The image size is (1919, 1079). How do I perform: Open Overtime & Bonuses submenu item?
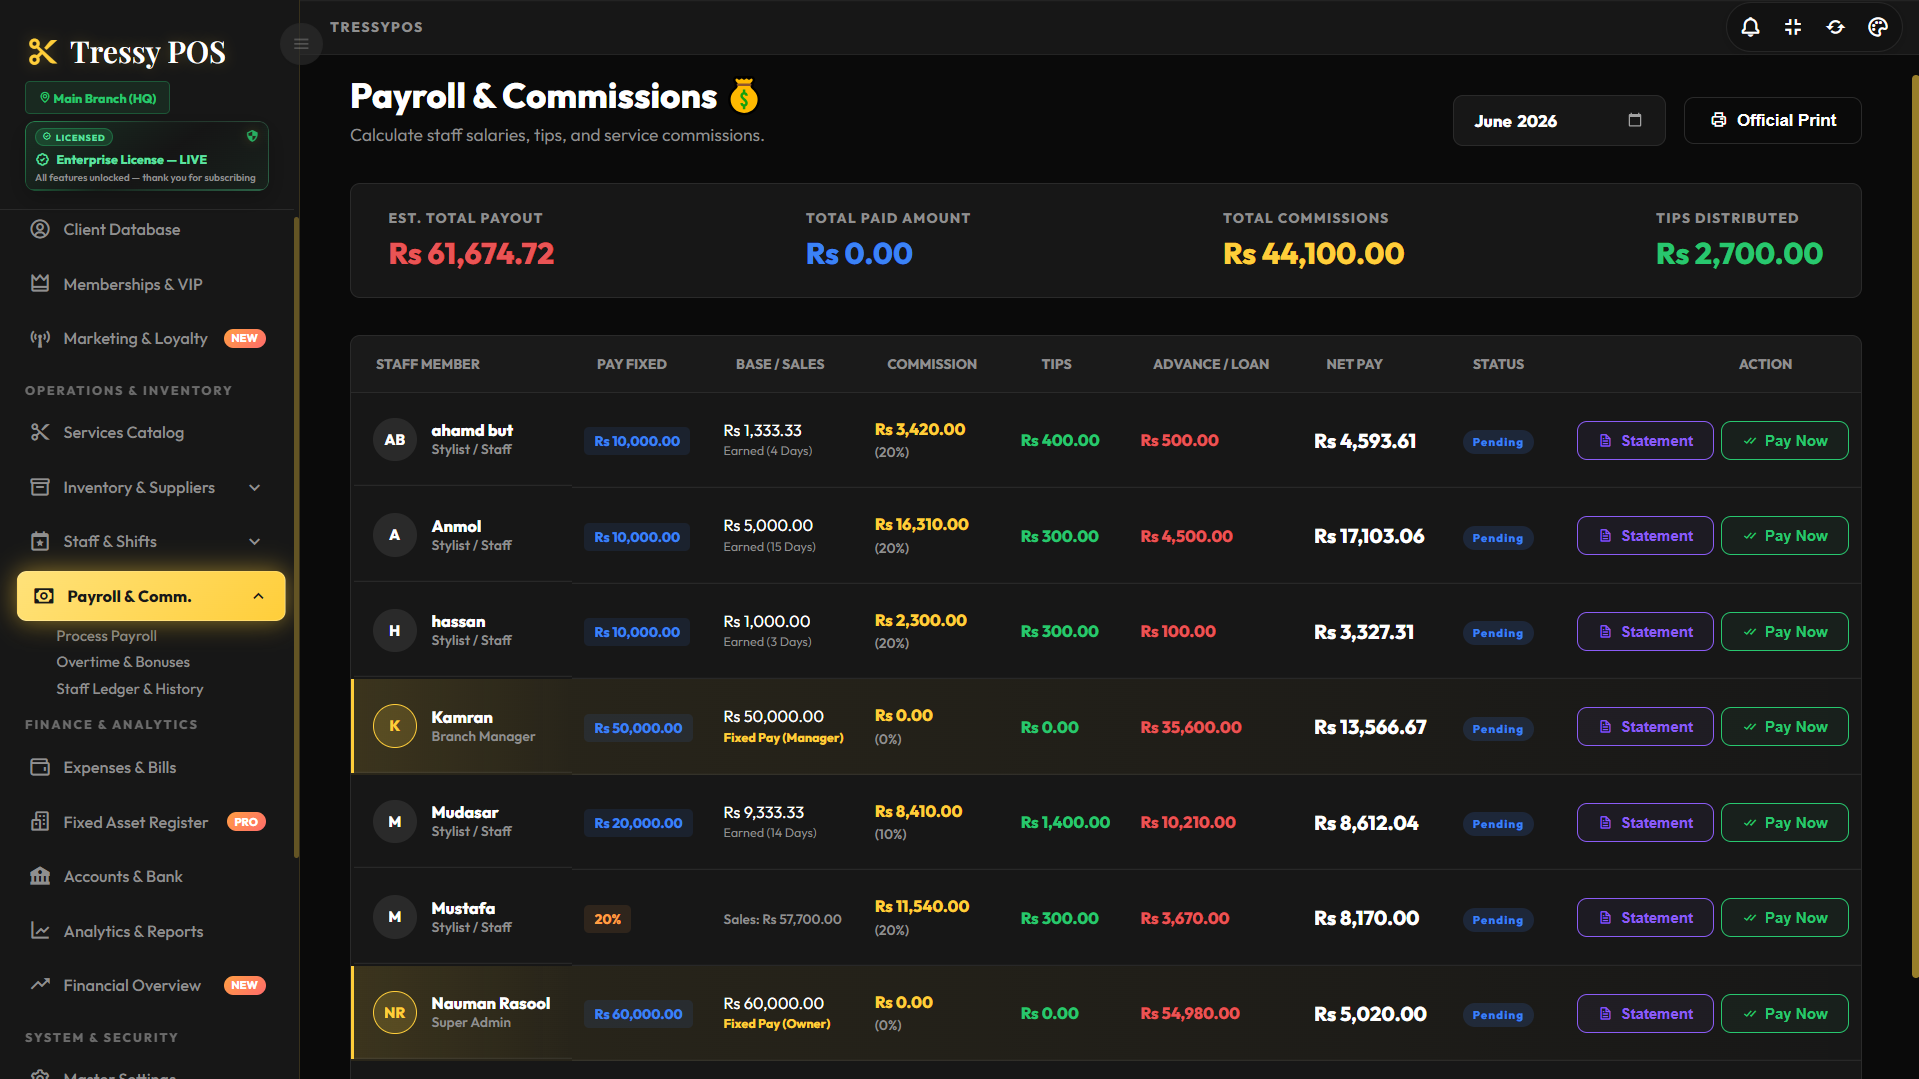pyautogui.click(x=123, y=662)
